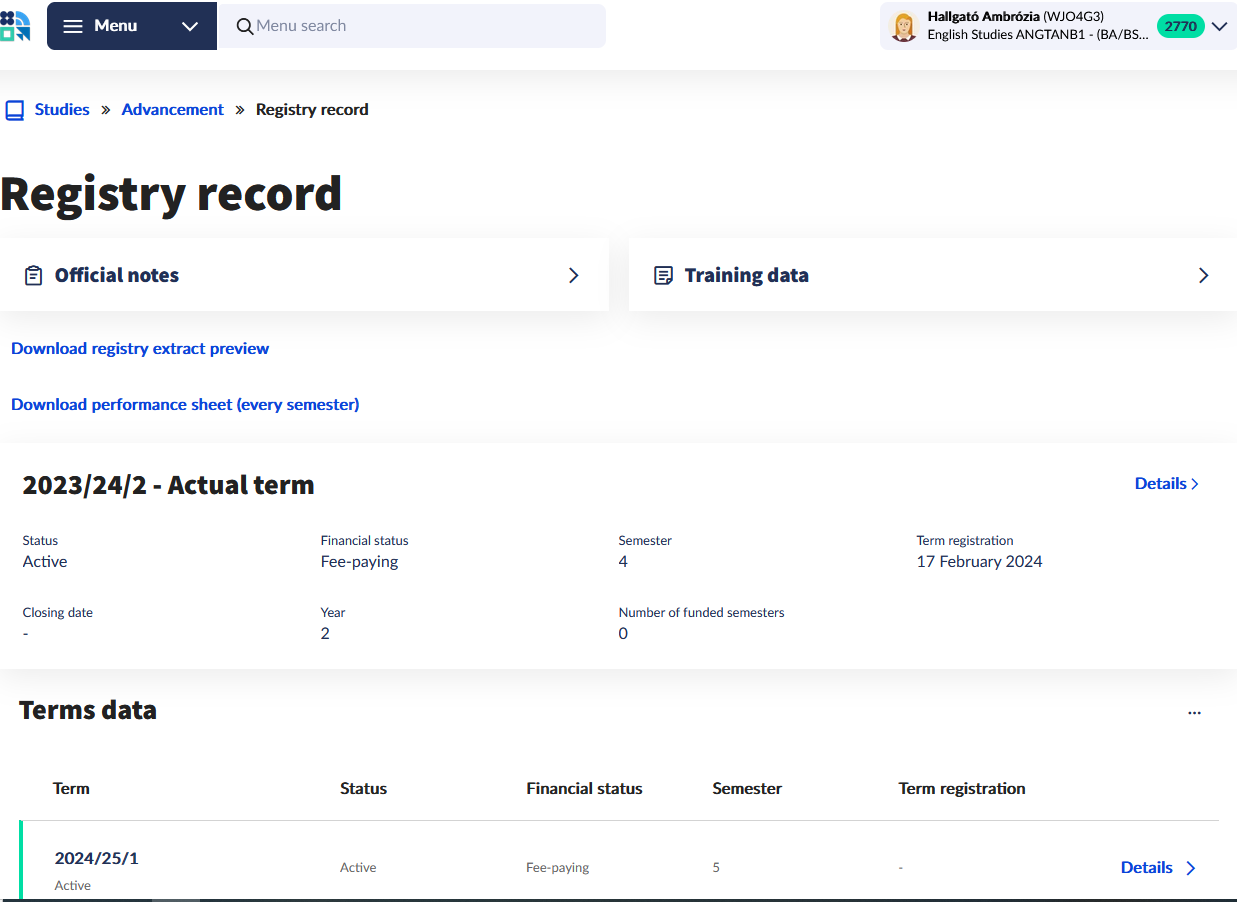View Details of the 2023/24/2 actual term

point(1166,484)
